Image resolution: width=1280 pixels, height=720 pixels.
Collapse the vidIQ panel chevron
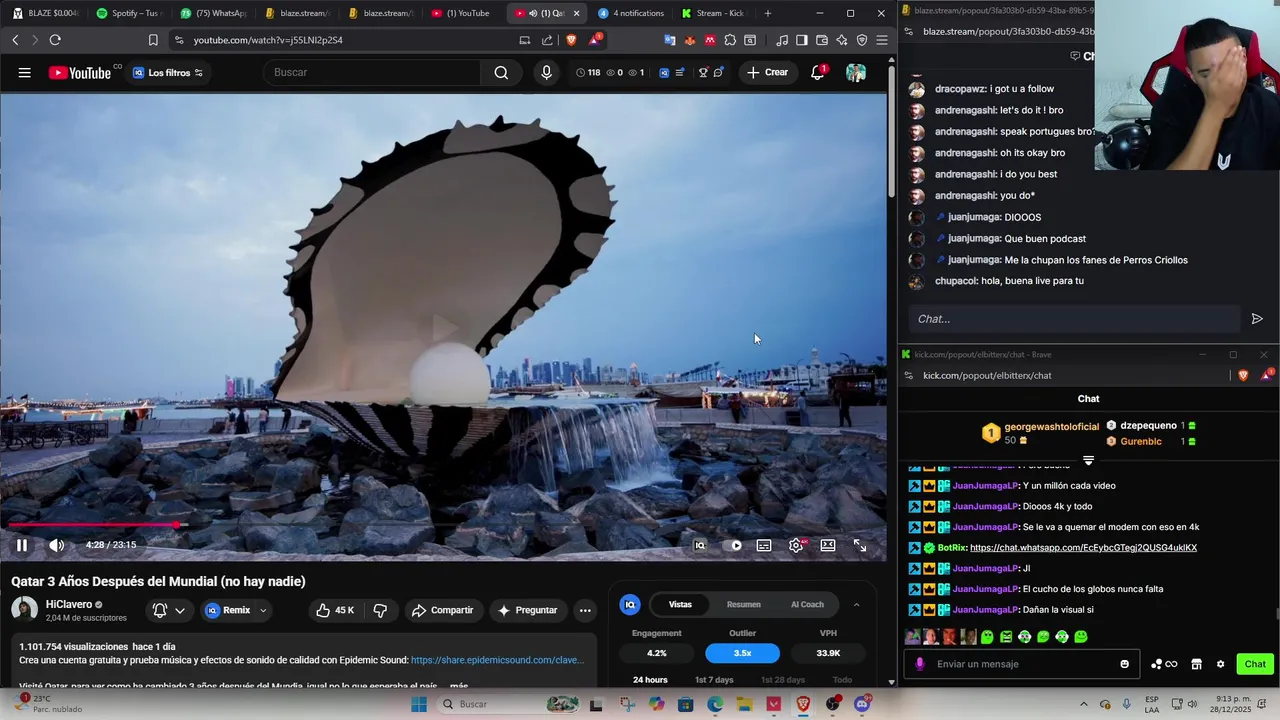856,604
